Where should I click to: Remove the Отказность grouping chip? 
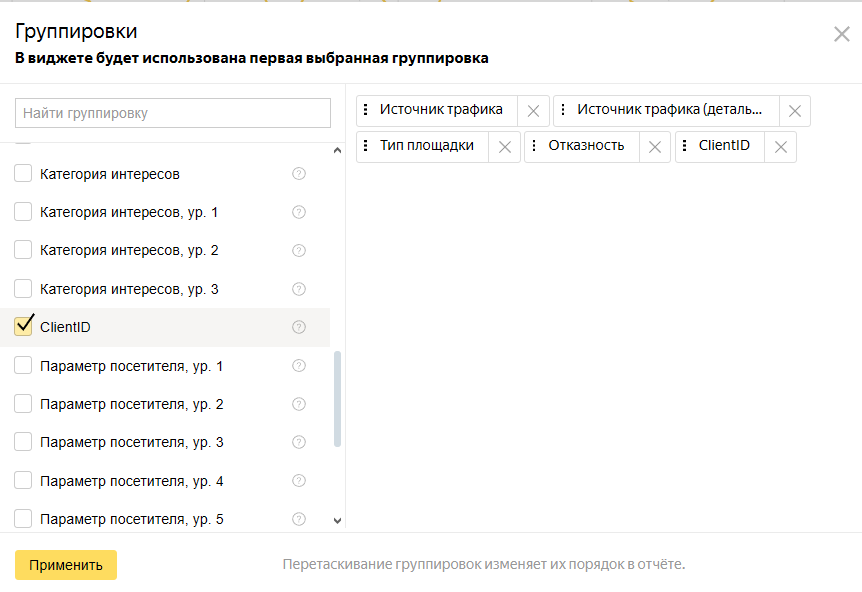tap(654, 147)
